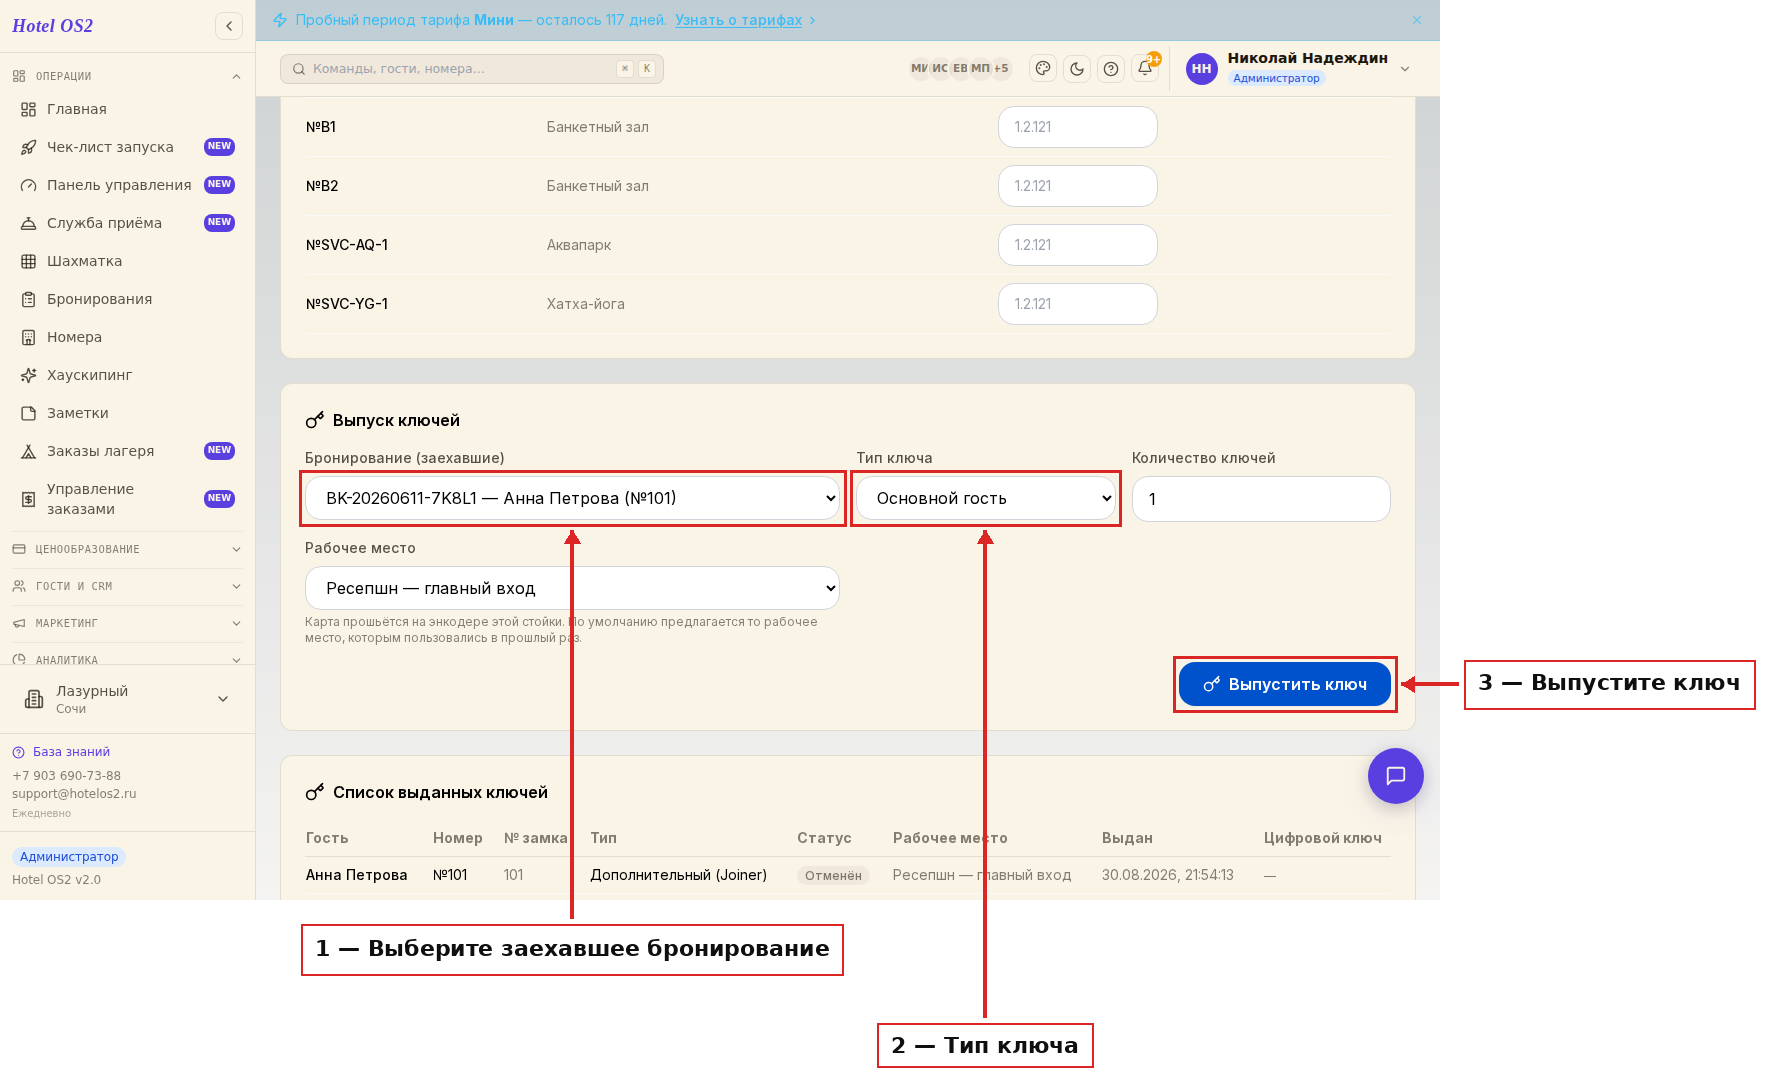Open the Тип ключа dropdown
The width and height of the screenshot is (1779, 1091).
point(986,498)
